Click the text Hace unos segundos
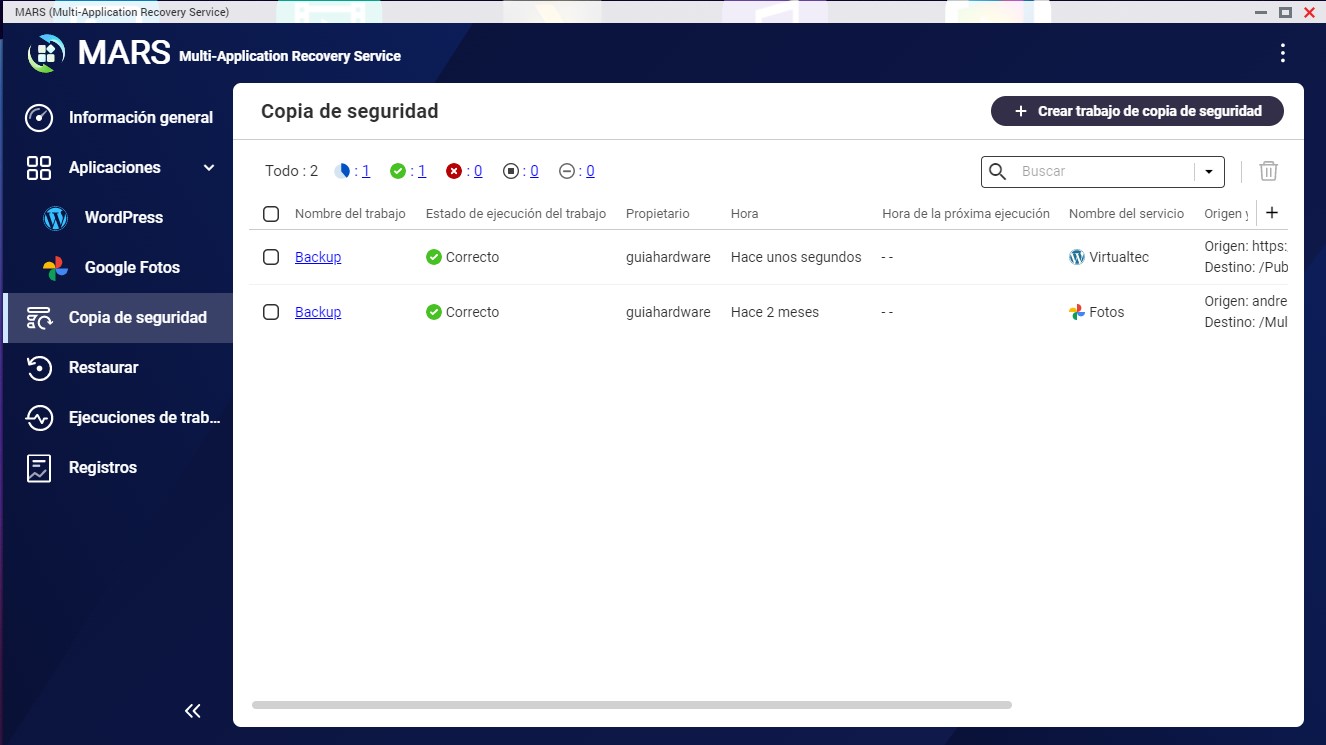The width and height of the screenshot is (1326, 745). point(796,257)
